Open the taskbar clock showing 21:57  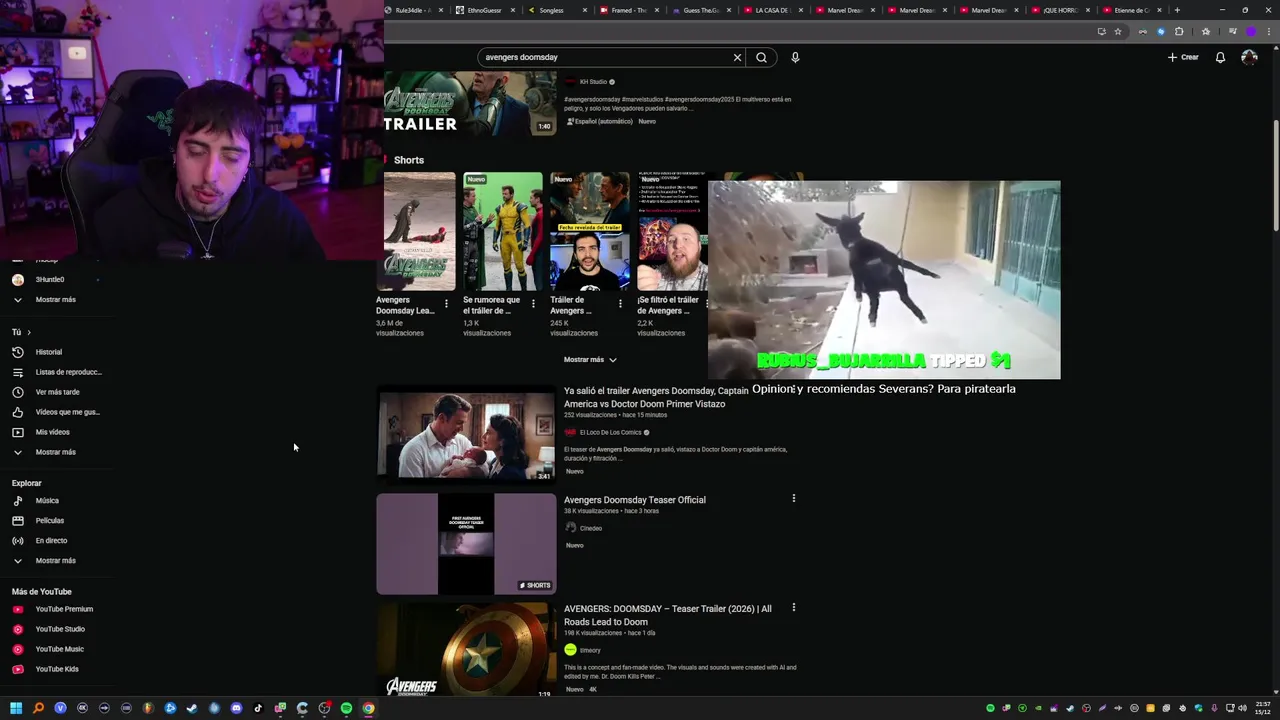click(x=1263, y=708)
